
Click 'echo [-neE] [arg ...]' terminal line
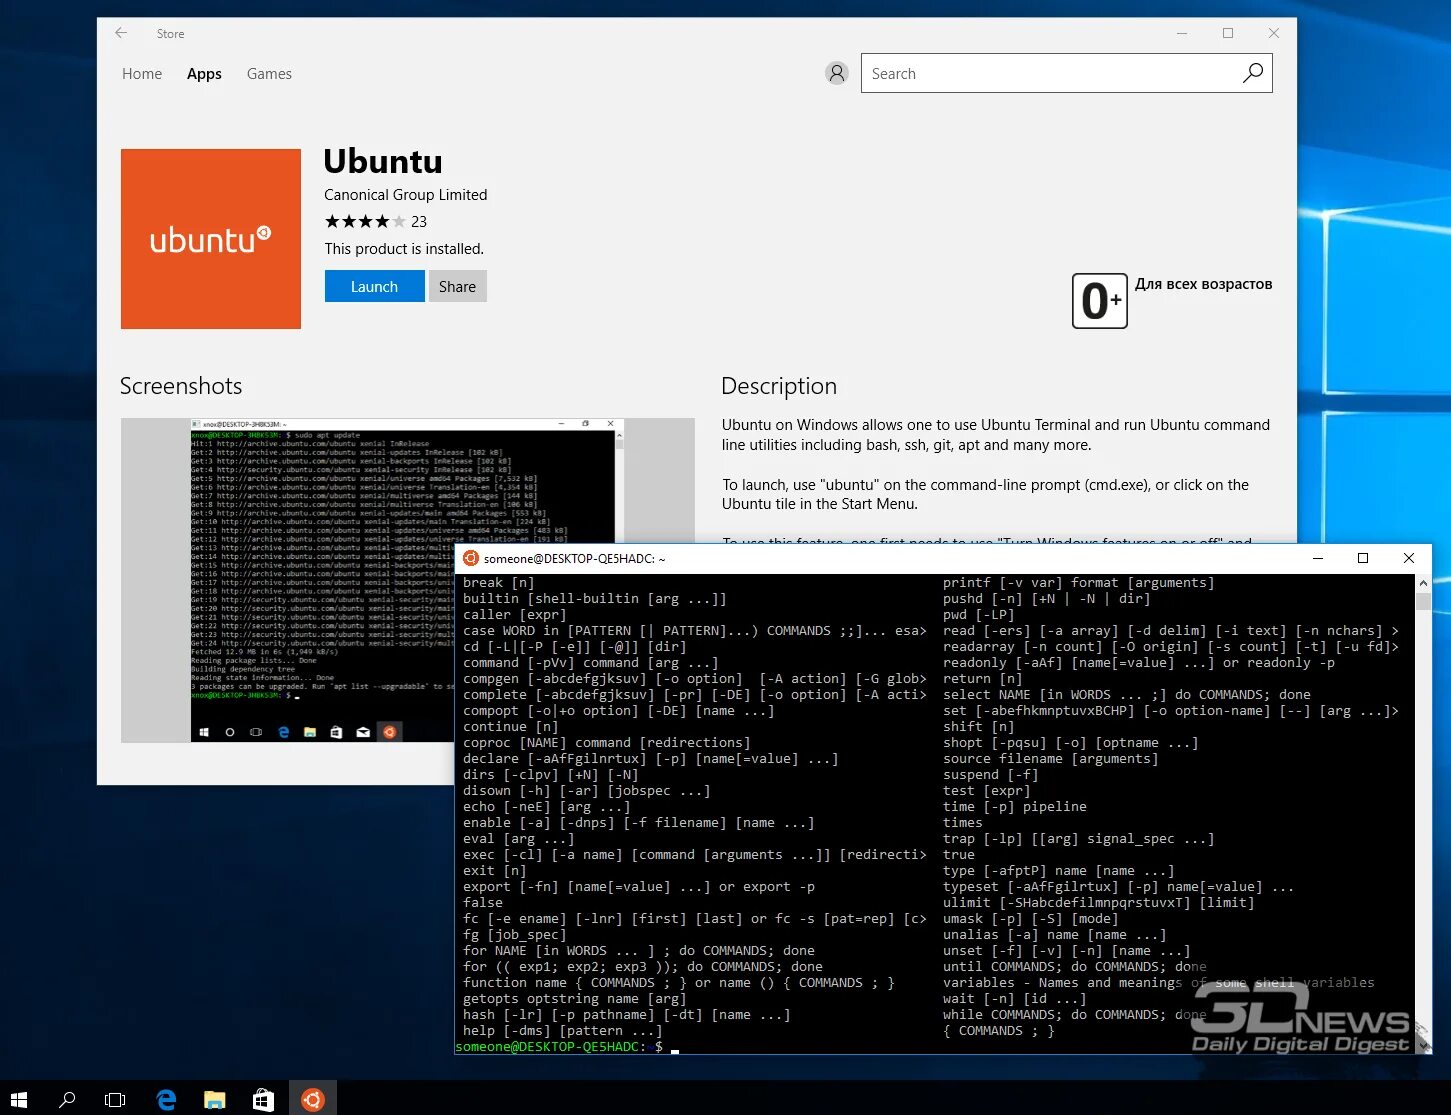[547, 807]
